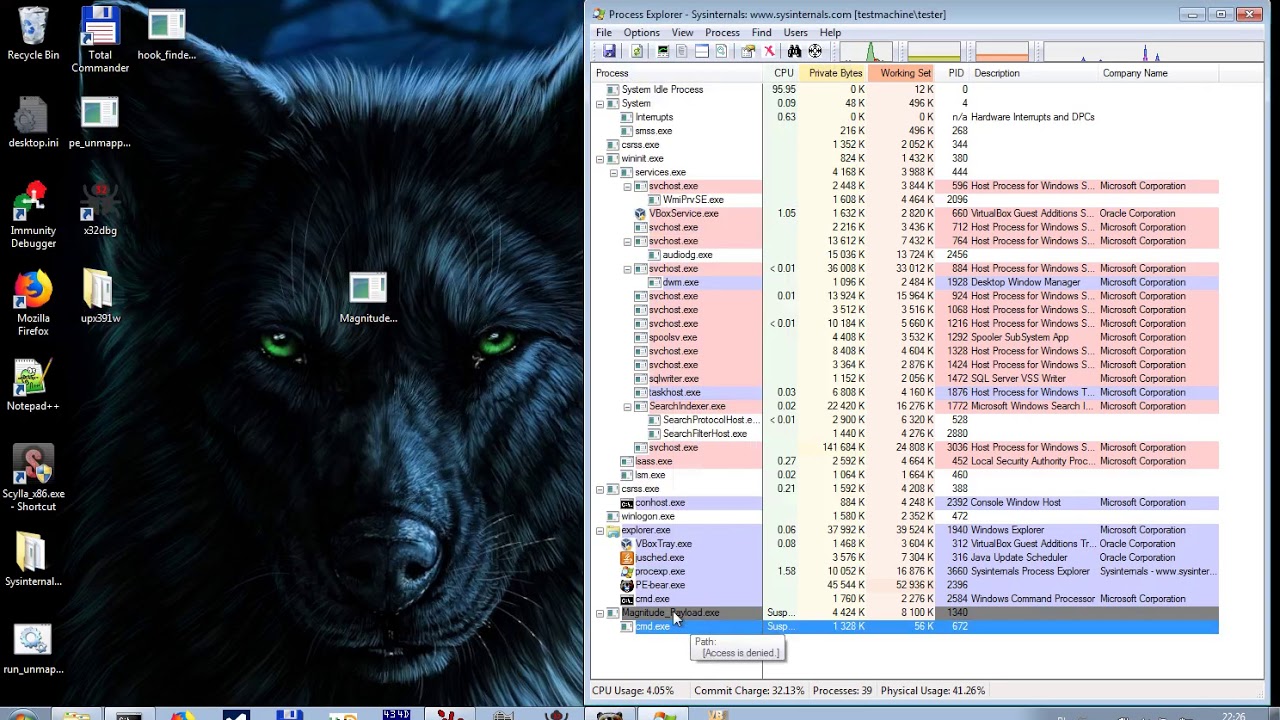Select the Total Commander desktop icon
Viewport: 1280px width, 720px height.
coord(100,40)
